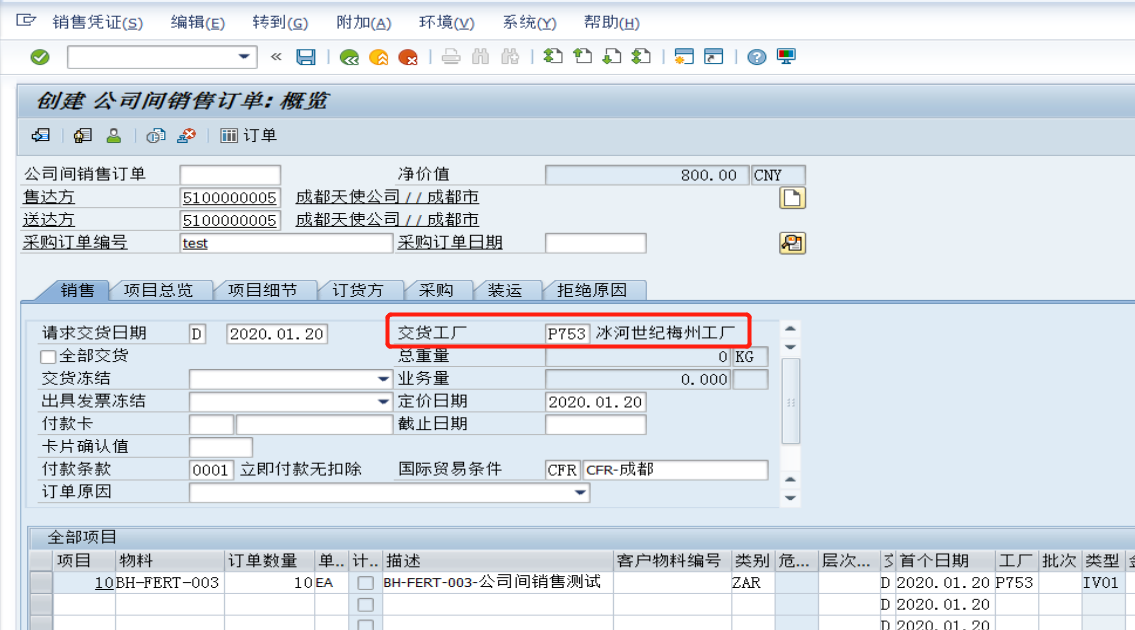Screen dimensions: 1135x630
Task: Jump to the first page icon
Action: pyautogui.click(x=553, y=56)
